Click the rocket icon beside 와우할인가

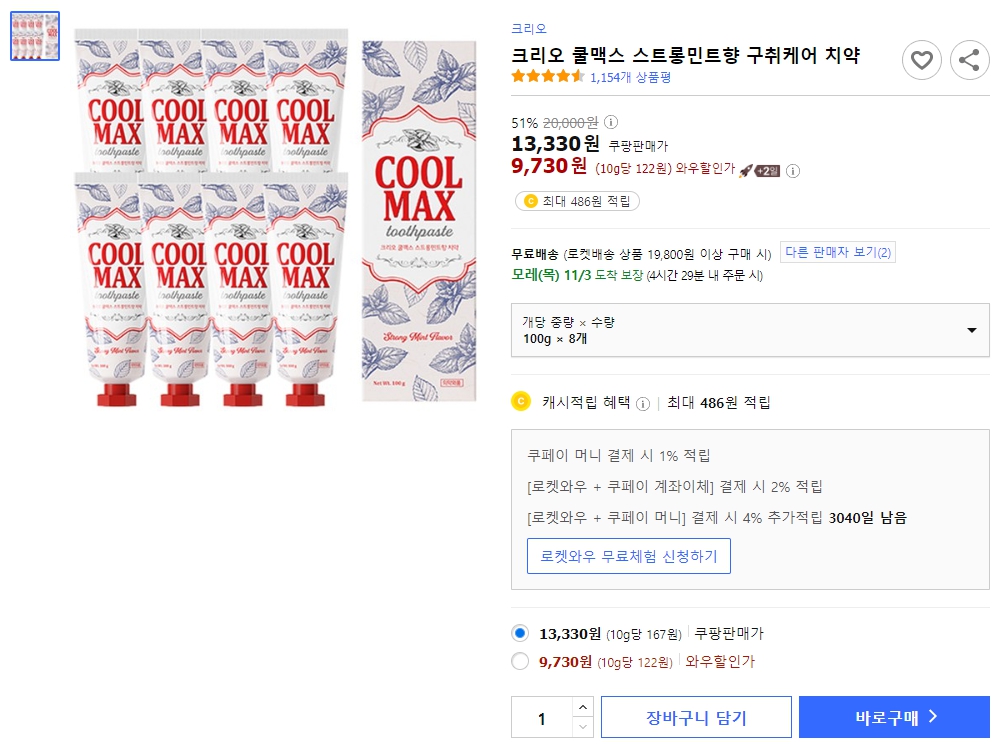tap(748, 168)
